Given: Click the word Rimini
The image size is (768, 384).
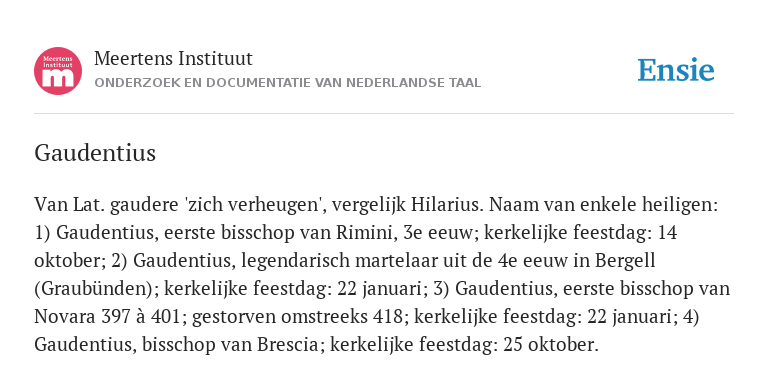Looking at the screenshot, I should tap(364, 233).
